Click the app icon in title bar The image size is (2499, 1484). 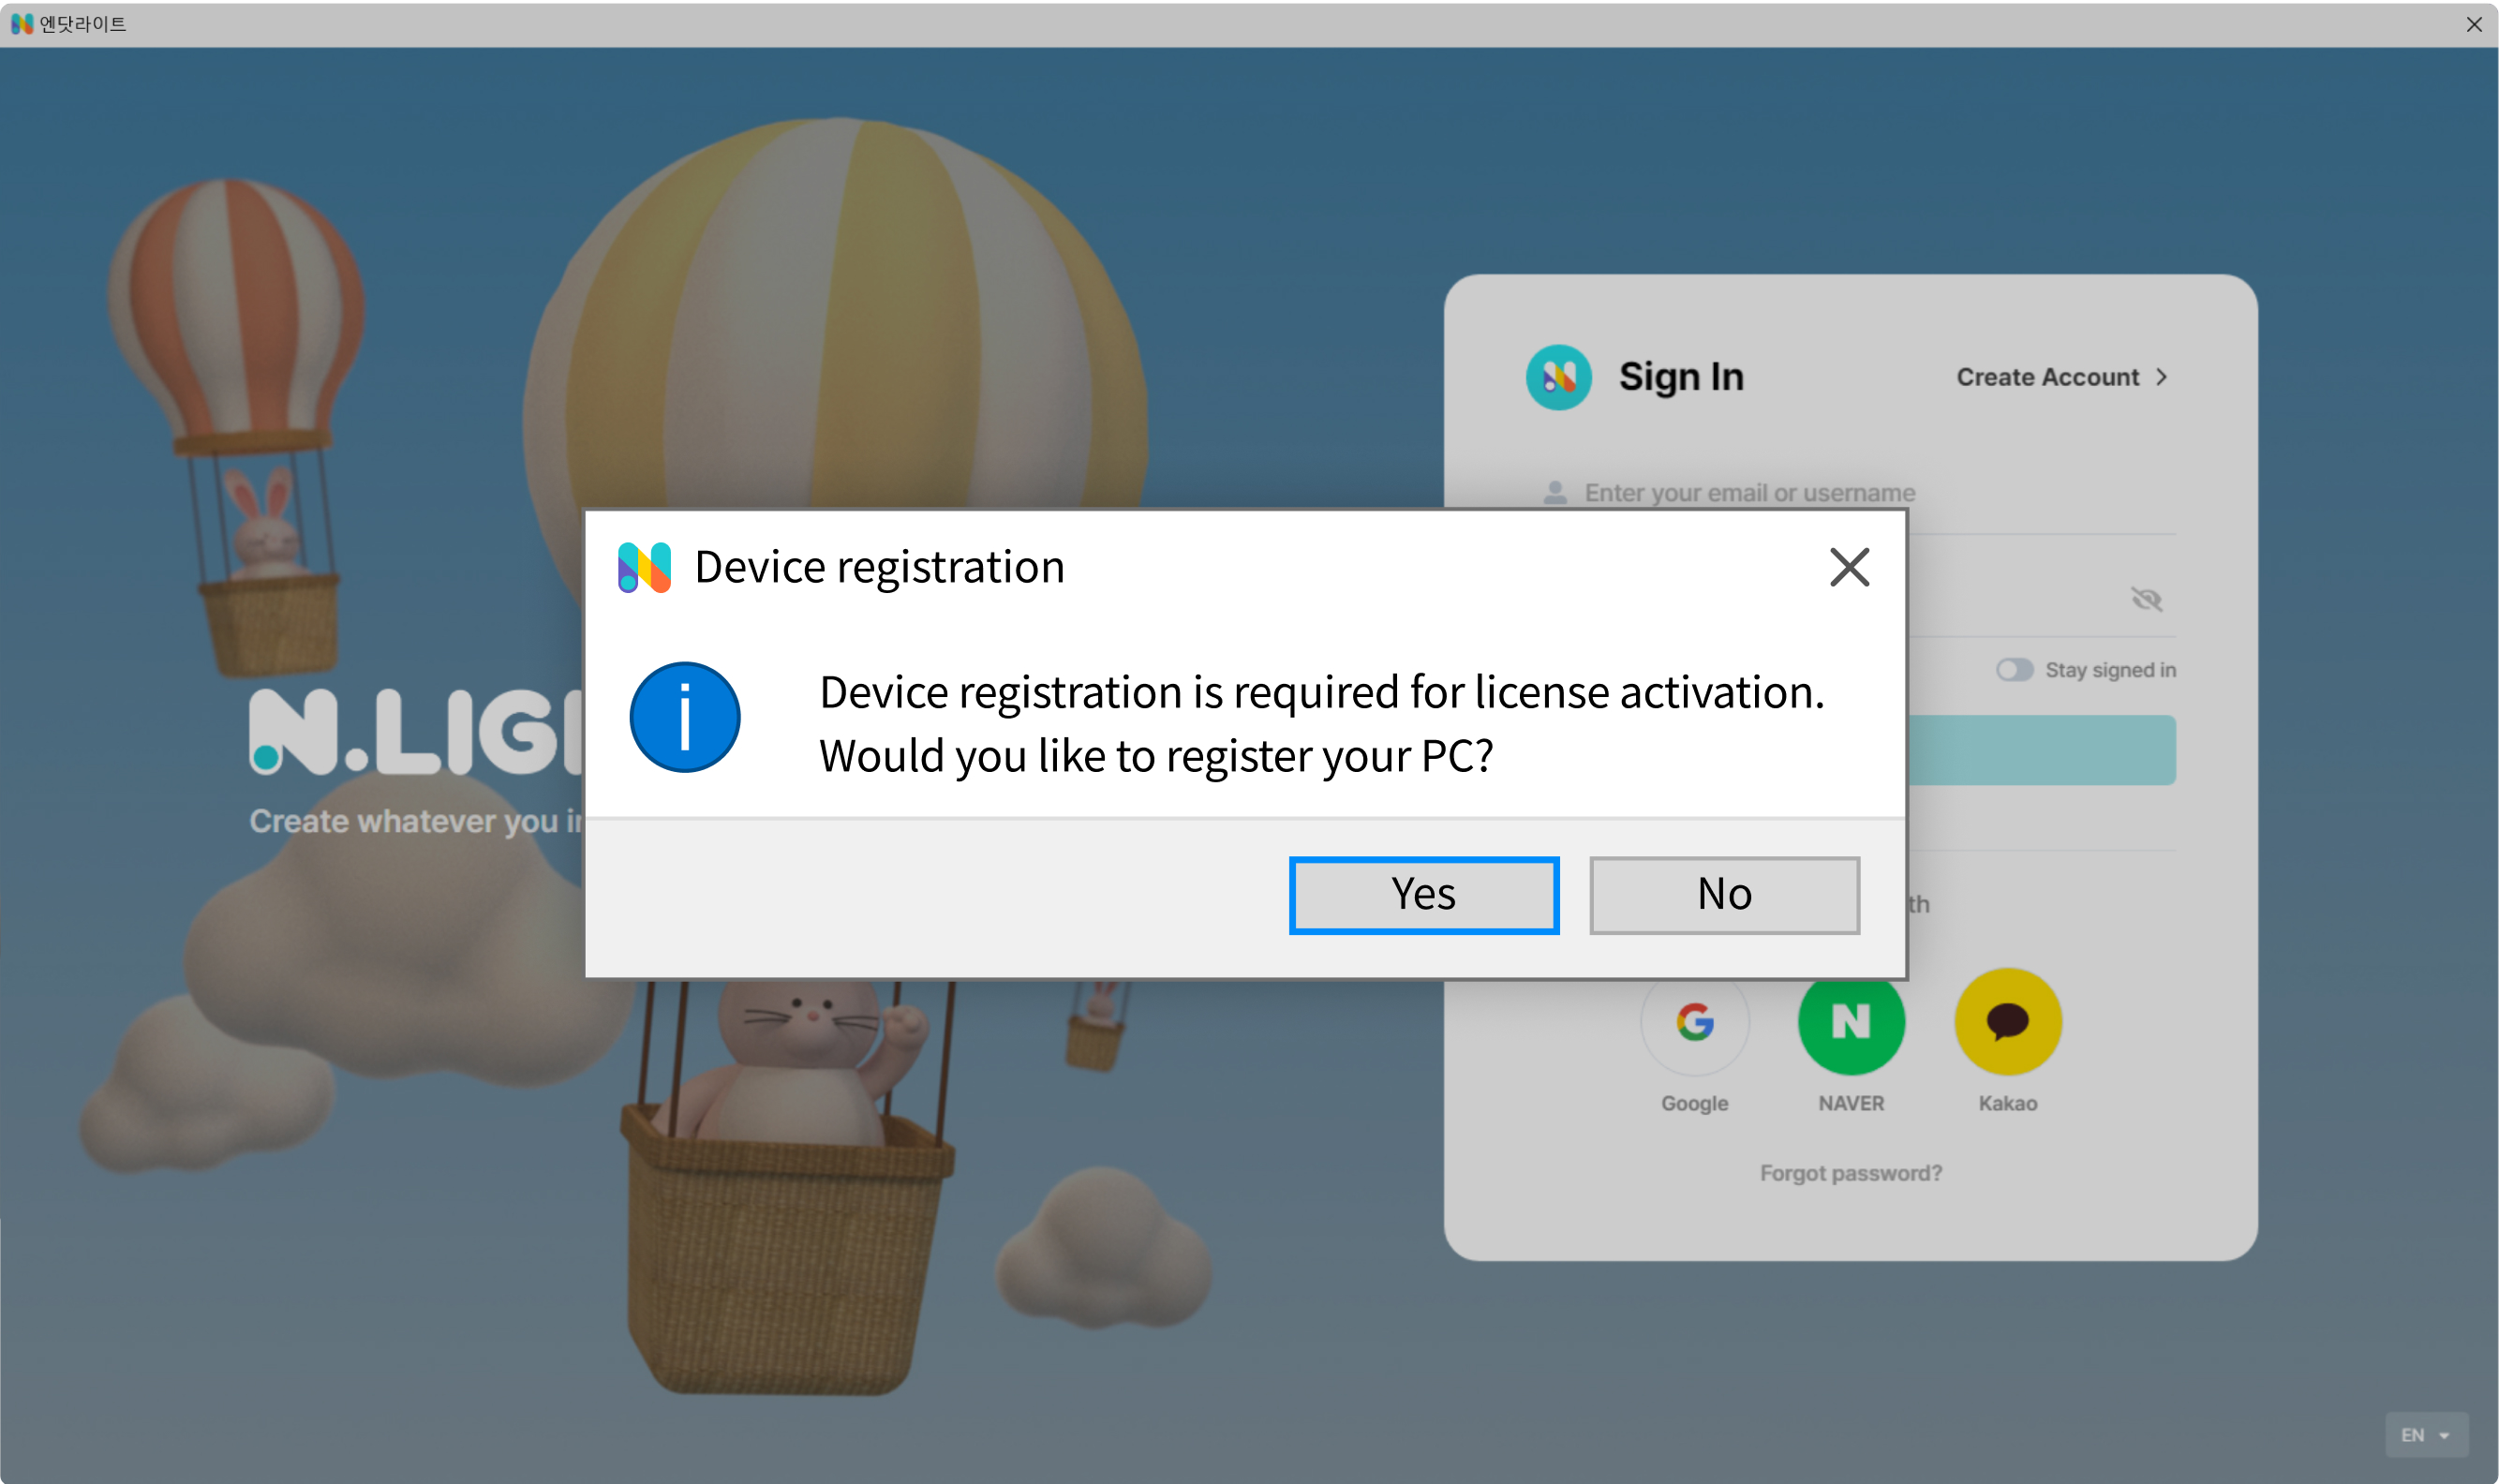pos(22,23)
